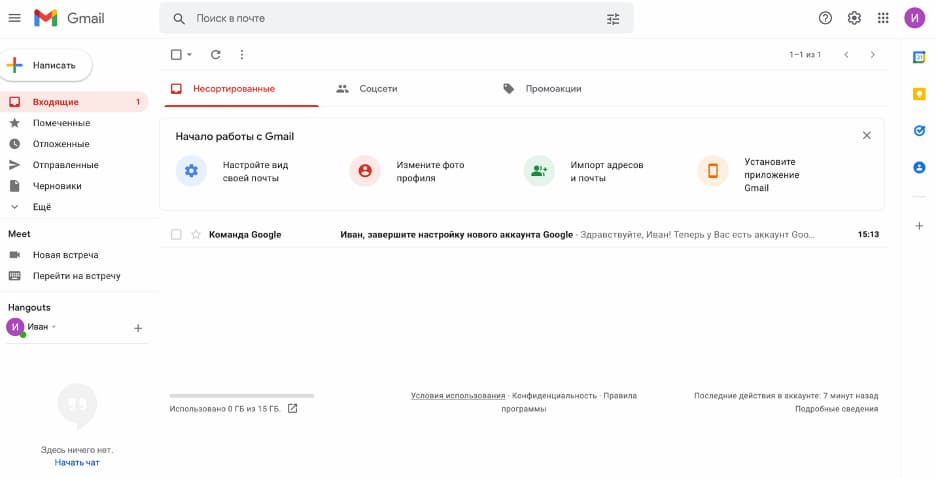Image resolution: width=936 pixels, height=478 pixels.
Task: Open Contacts side panel icon
Action: coord(919,168)
